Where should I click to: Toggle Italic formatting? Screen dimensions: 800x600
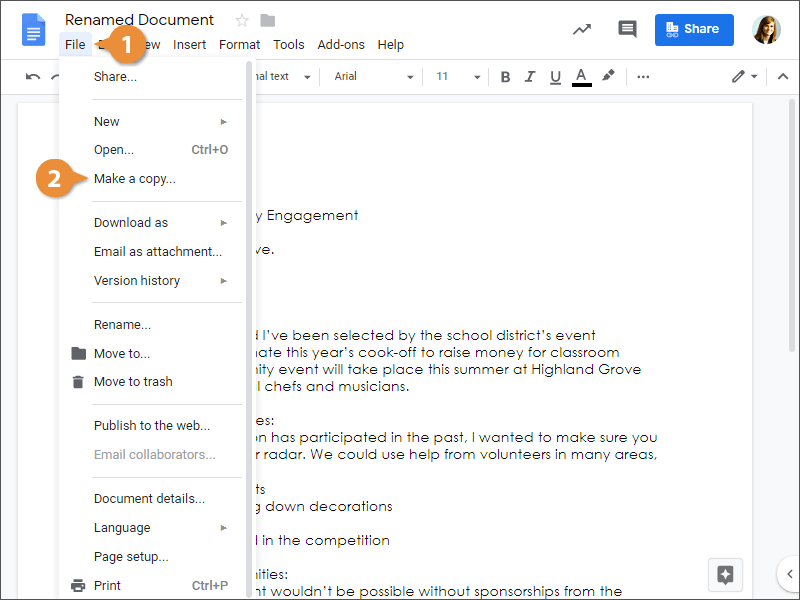tap(530, 77)
